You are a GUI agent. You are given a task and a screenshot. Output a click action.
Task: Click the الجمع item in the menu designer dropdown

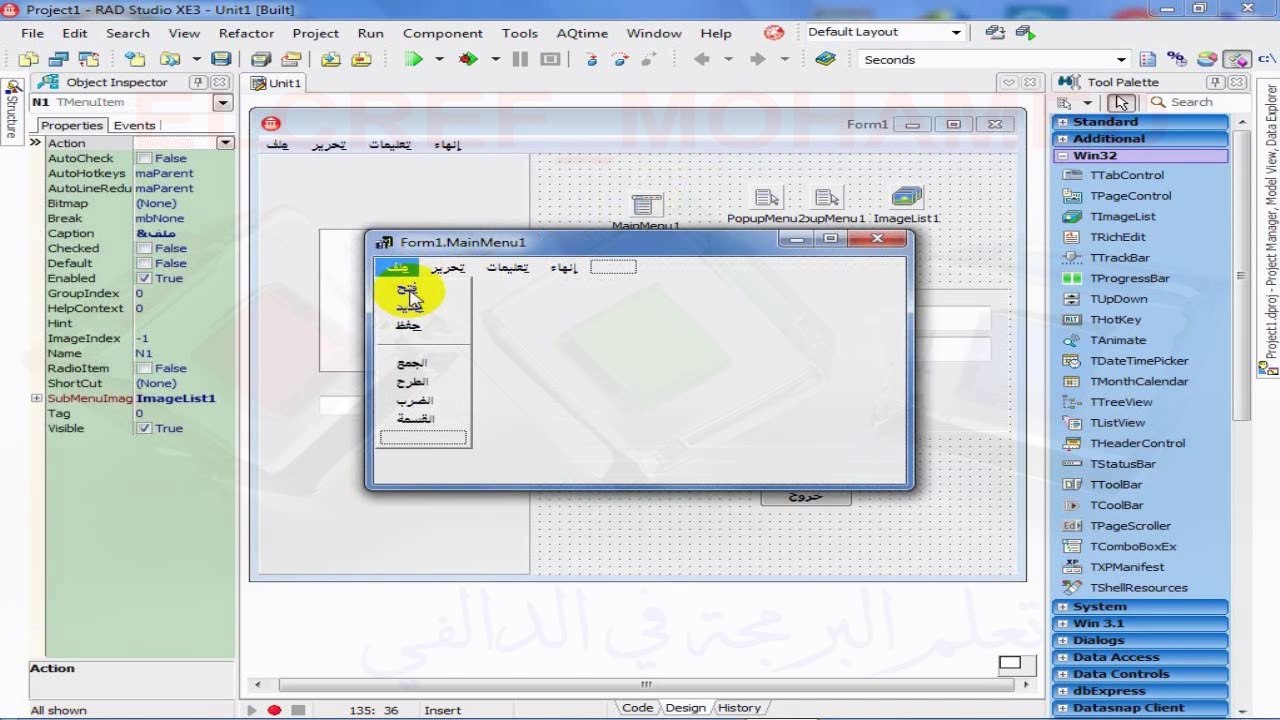point(411,363)
